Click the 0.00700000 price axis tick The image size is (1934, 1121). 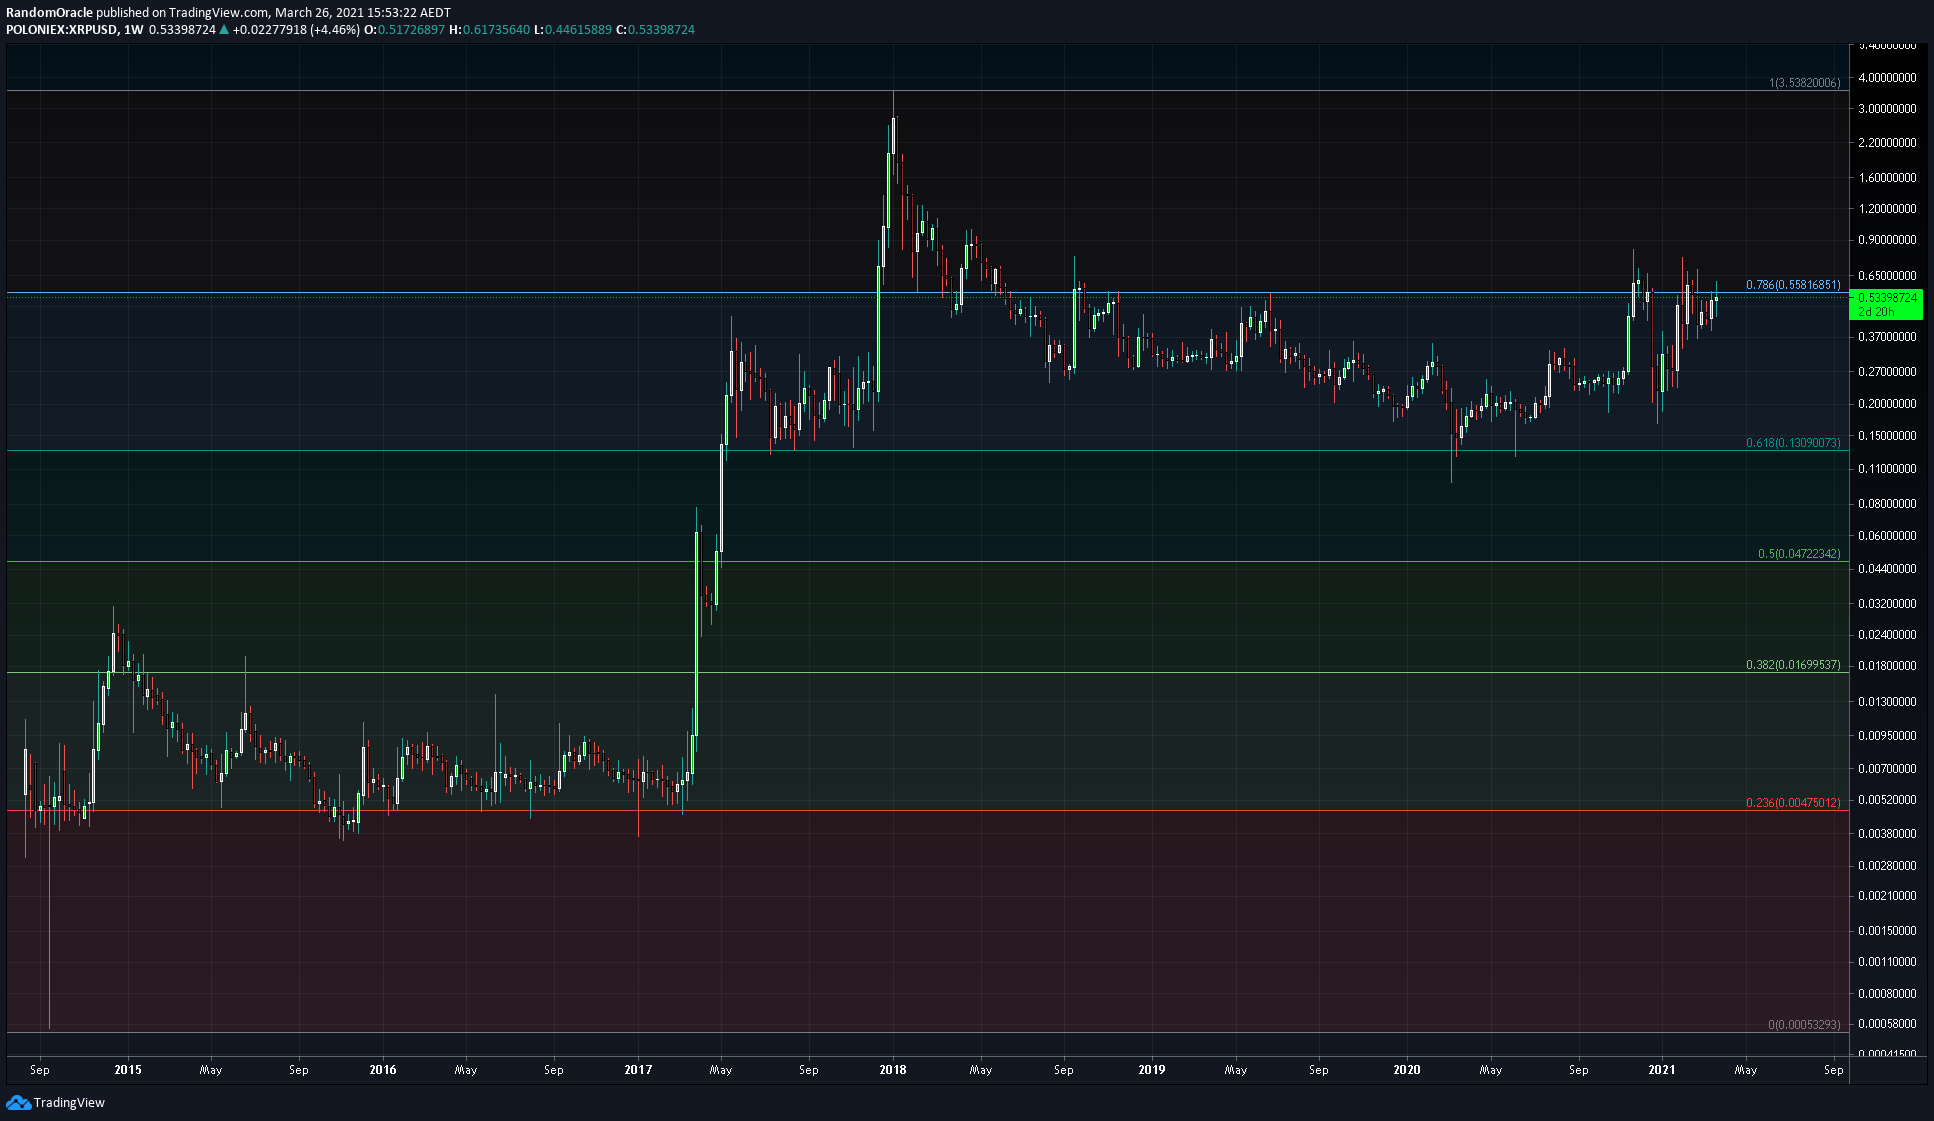pyautogui.click(x=1887, y=769)
